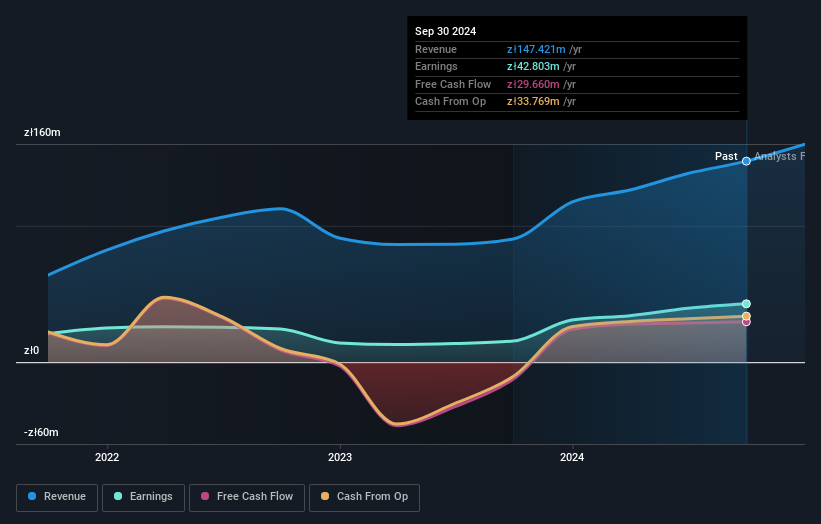This screenshot has width=821, height=524.
Task: Click the Analysts forecast label
Action: pyautogui.click(x=779, y=156)
